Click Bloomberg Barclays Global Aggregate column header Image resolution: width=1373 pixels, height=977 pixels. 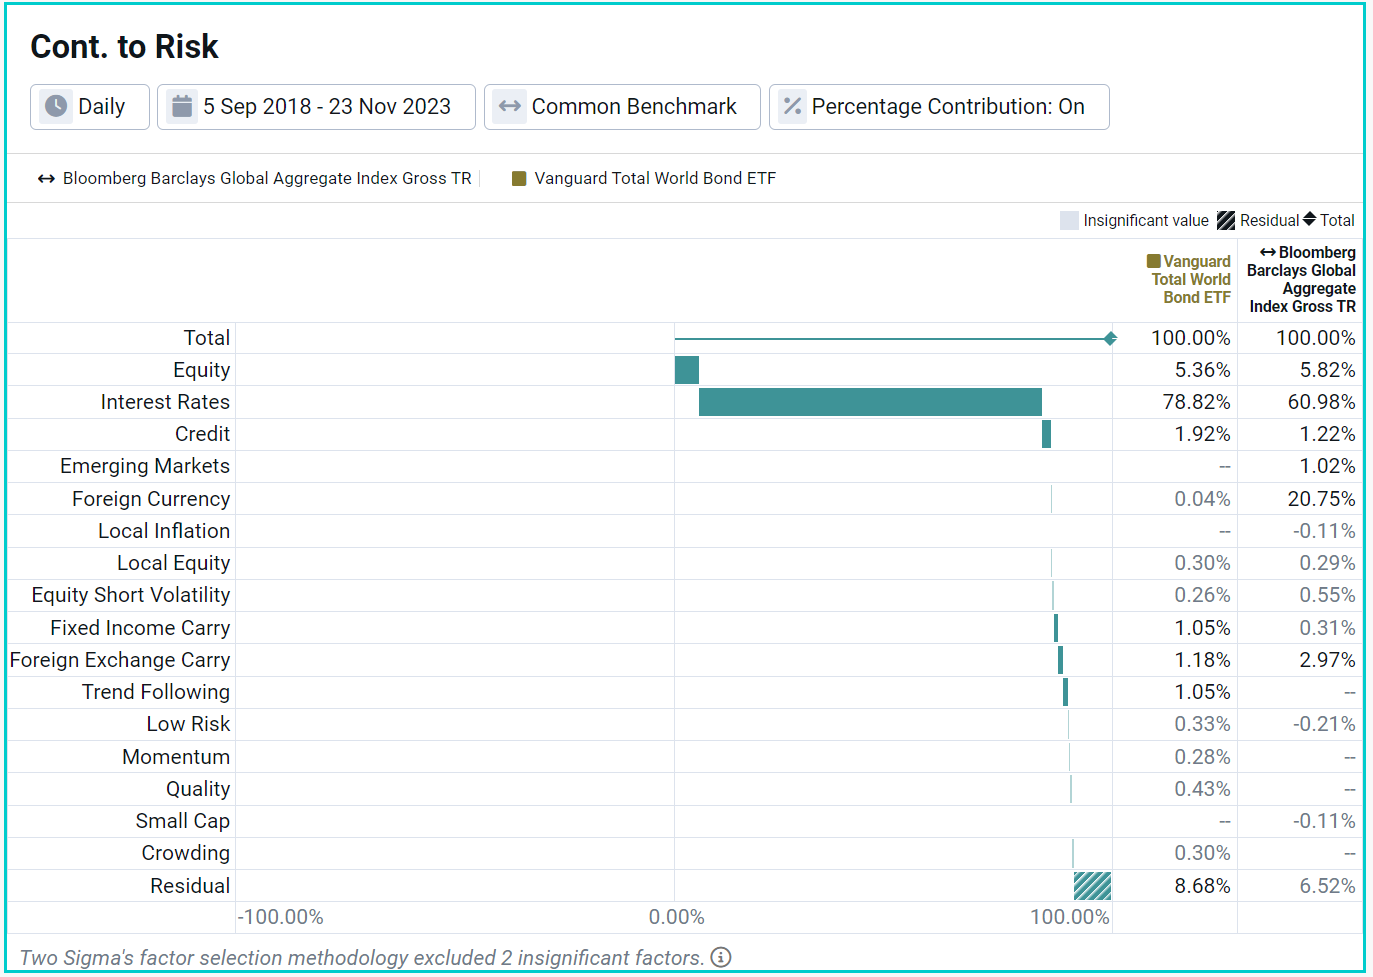pyautogui.click(x=1301, y=280)
